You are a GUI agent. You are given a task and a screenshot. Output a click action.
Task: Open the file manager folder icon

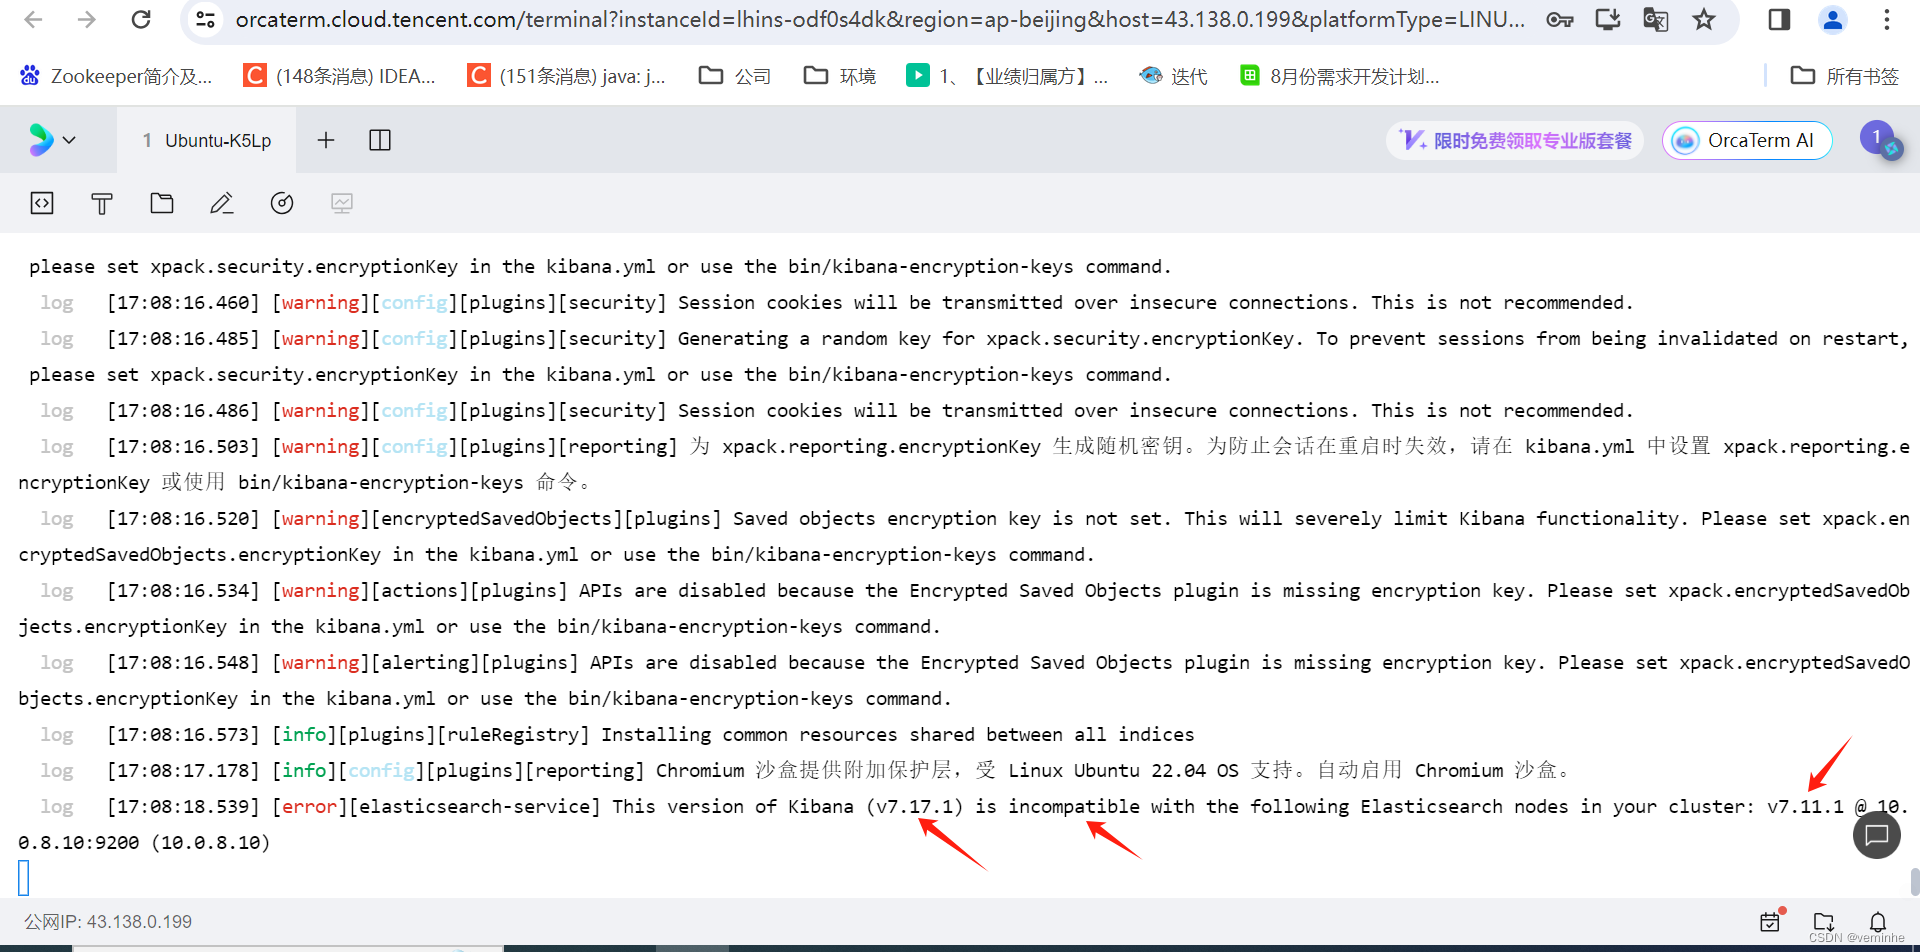[162, 203]
